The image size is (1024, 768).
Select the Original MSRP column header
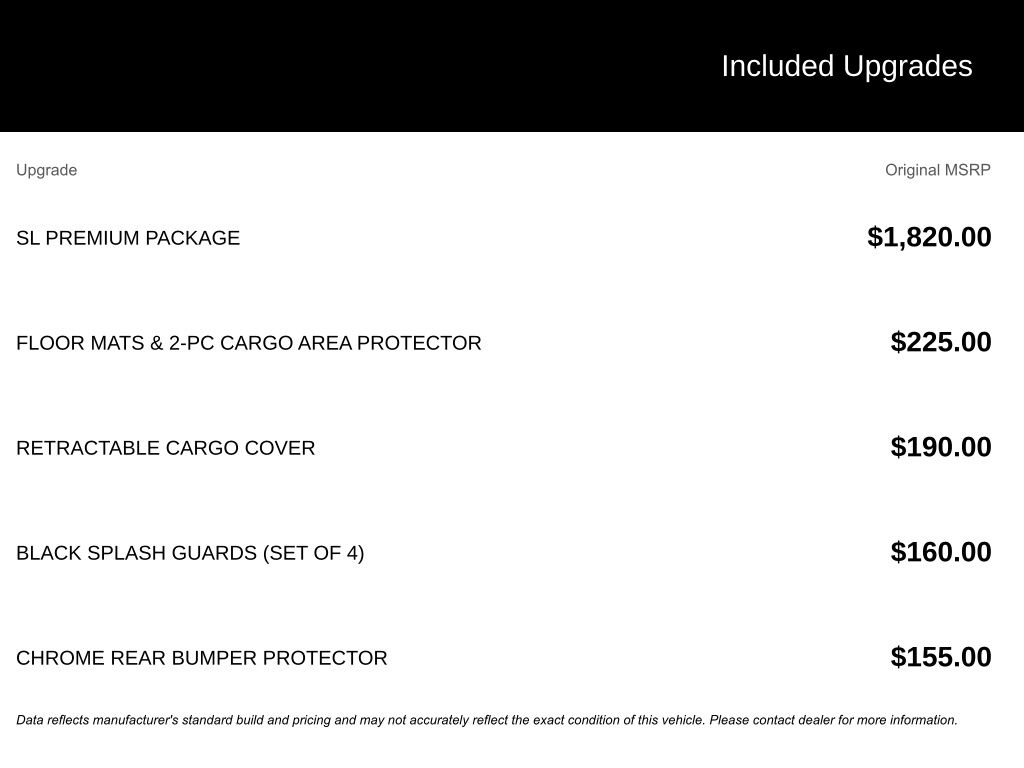937,170
